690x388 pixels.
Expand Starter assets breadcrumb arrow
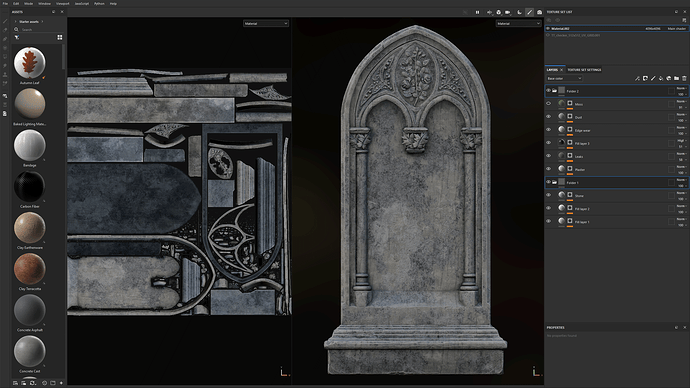(42, 22)
